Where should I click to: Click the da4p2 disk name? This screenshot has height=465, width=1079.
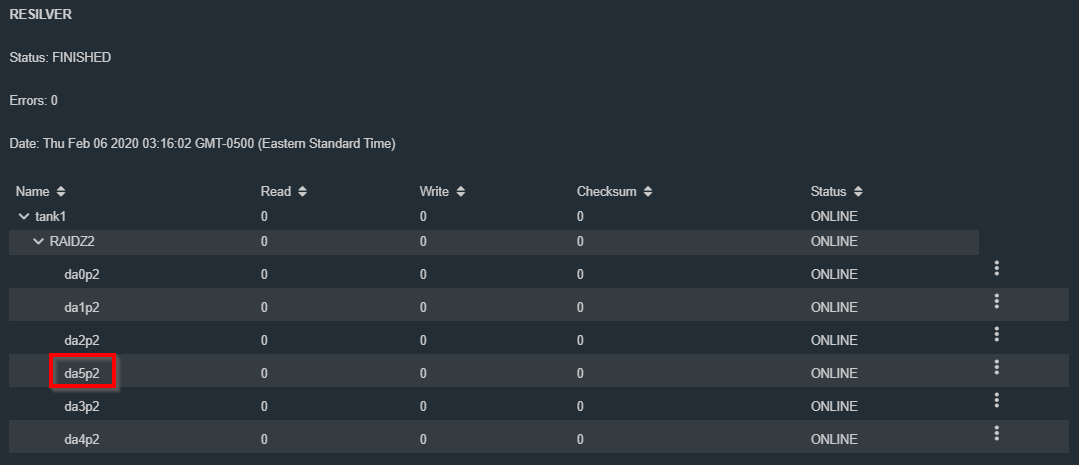click(82, 440)
